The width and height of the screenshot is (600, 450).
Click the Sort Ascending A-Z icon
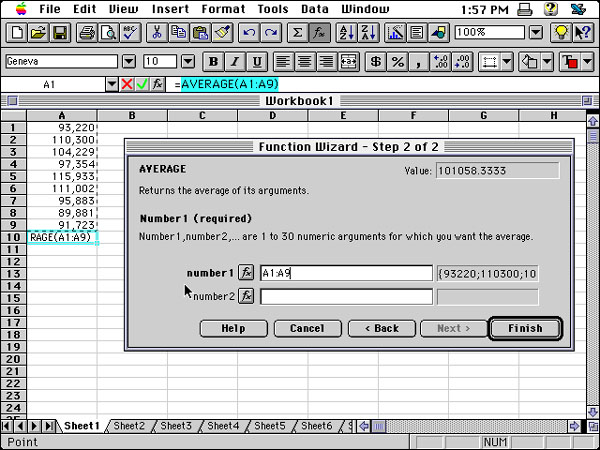click(347, 33)
